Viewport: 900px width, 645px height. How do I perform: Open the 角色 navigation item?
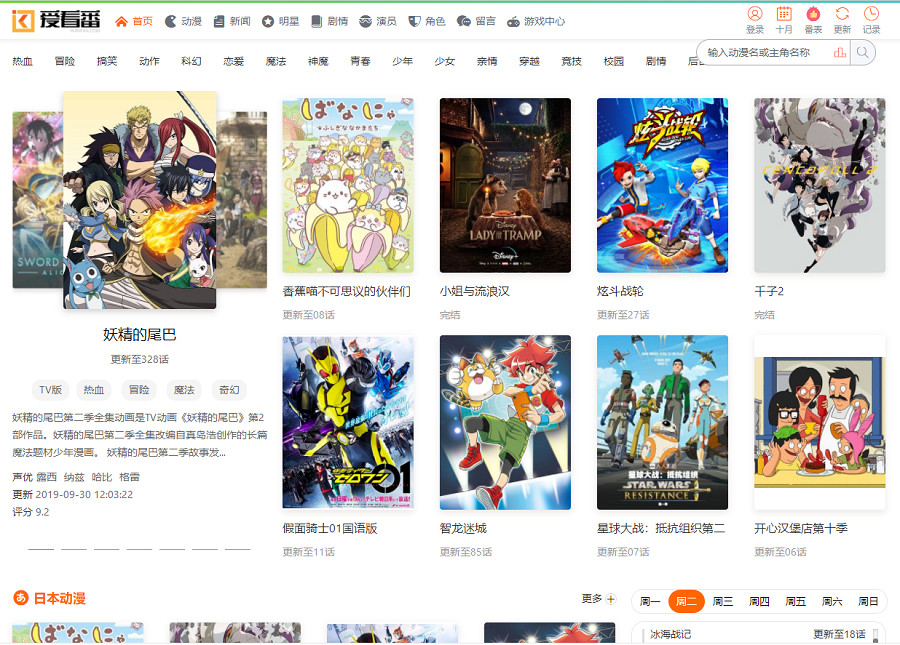pyautogui.click(x=426, y=21)
